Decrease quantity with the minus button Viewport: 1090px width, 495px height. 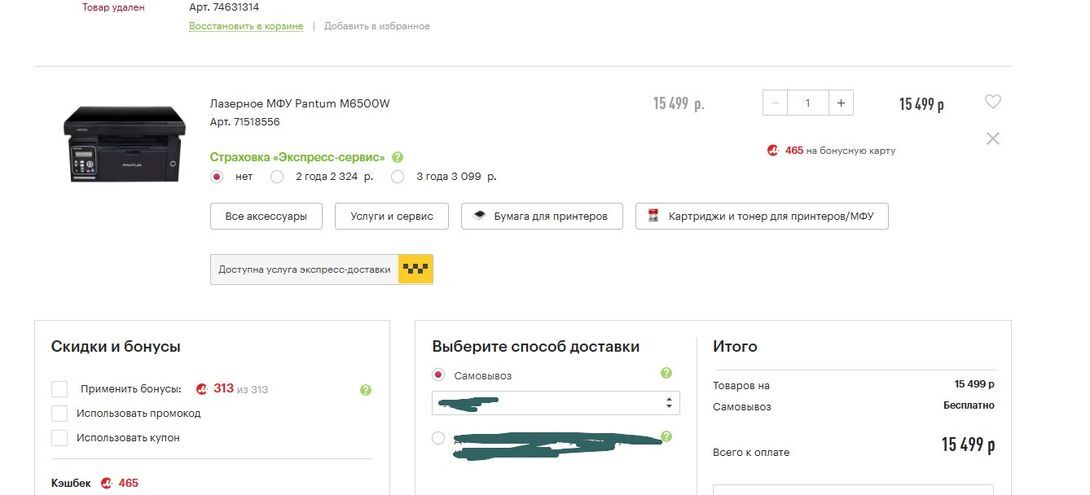pyautogui.click(x=775, y=102)
